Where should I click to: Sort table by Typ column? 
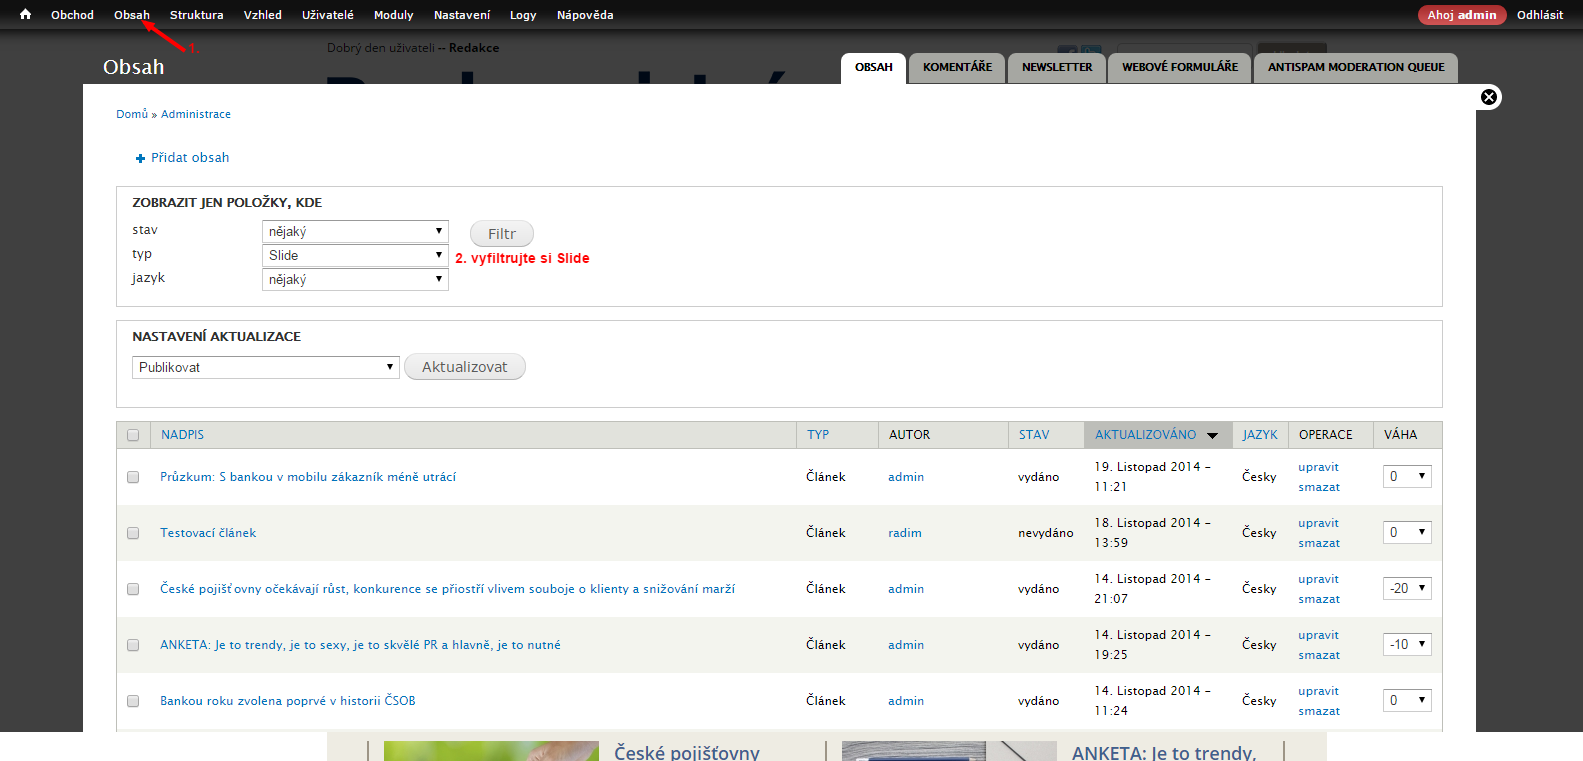(818, 435)
